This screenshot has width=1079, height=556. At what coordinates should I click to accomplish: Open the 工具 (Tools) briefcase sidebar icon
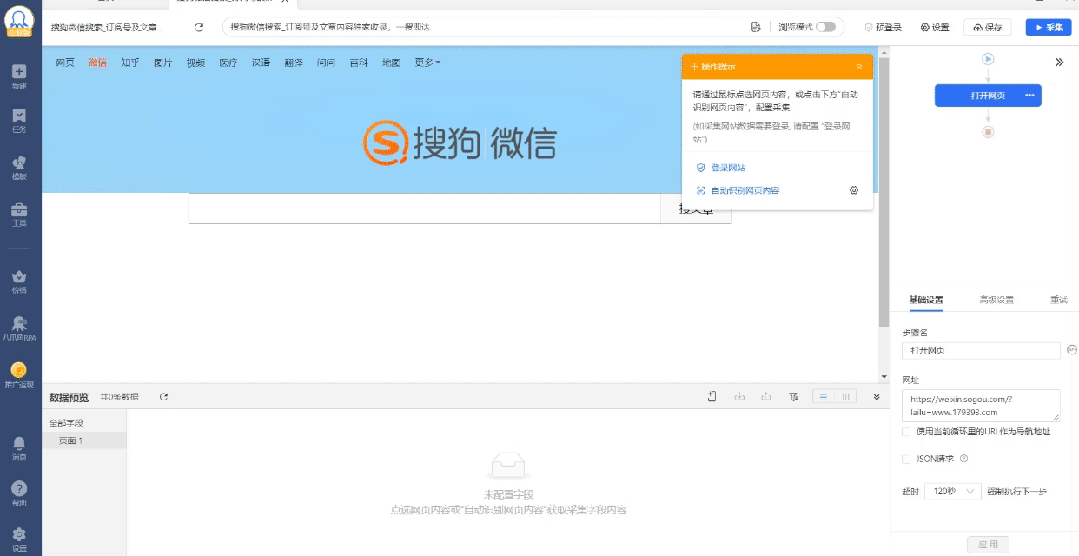tap(19, 209)
